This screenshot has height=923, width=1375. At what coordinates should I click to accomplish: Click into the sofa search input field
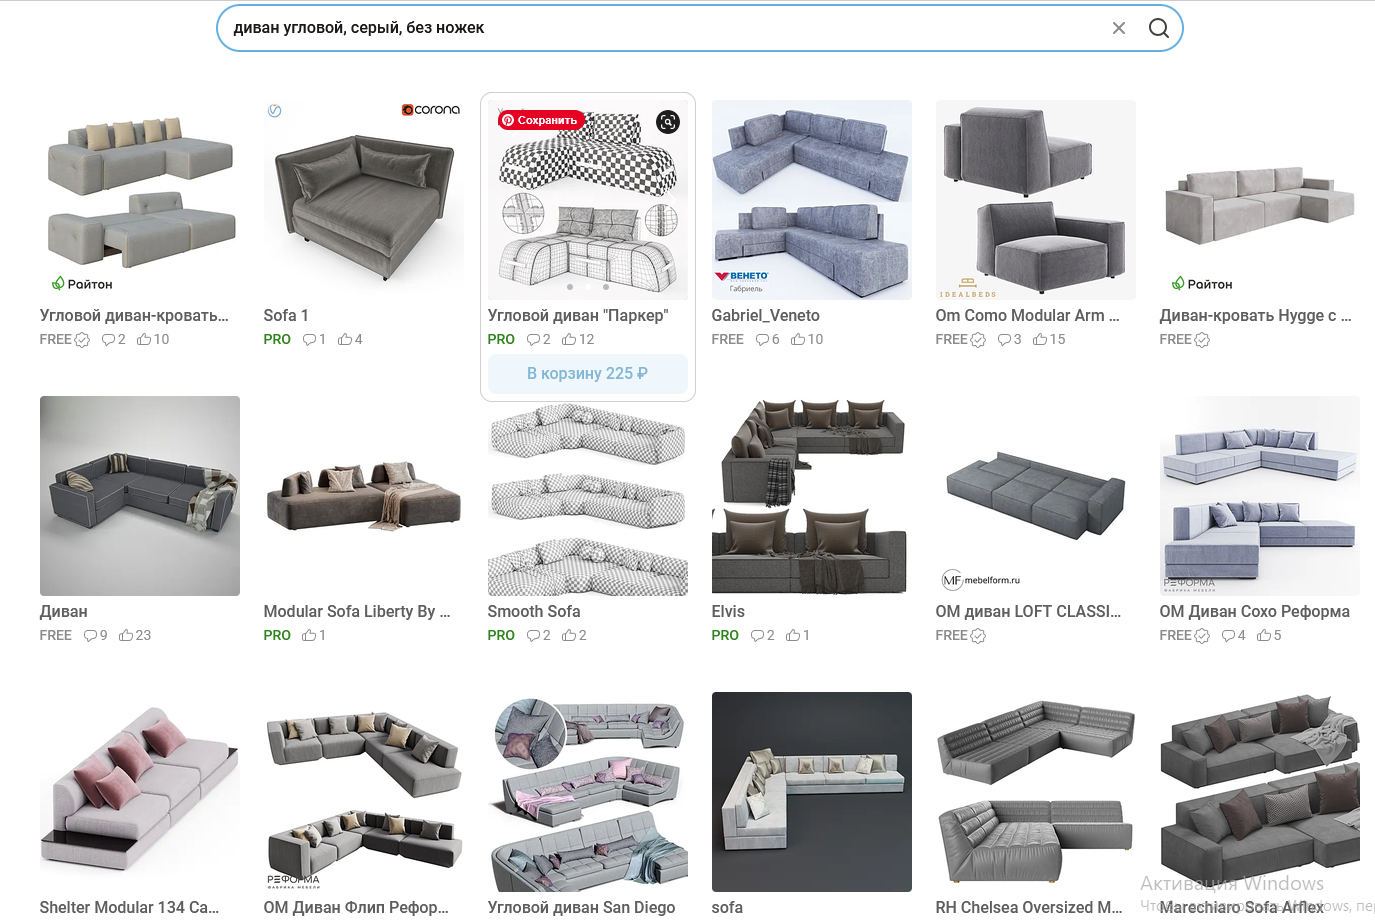[660, 28]
